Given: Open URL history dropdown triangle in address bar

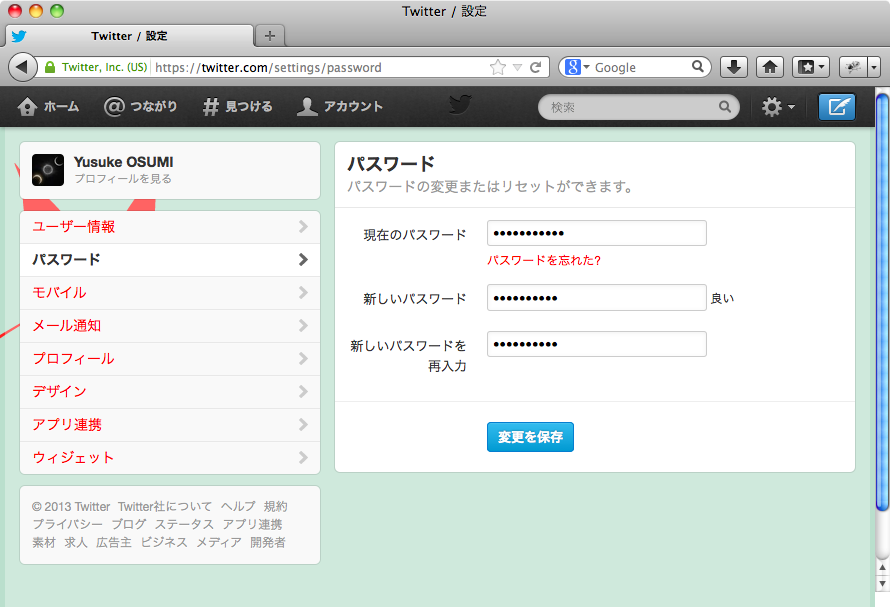Looking at the screenshot, I should point(517,68).
